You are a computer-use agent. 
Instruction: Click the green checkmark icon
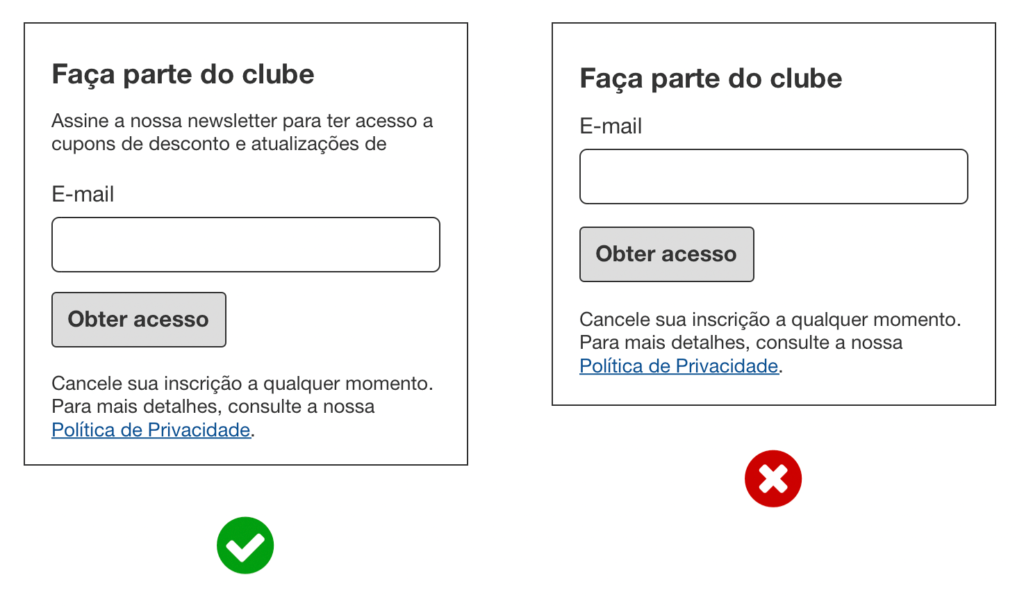point(245,545)
